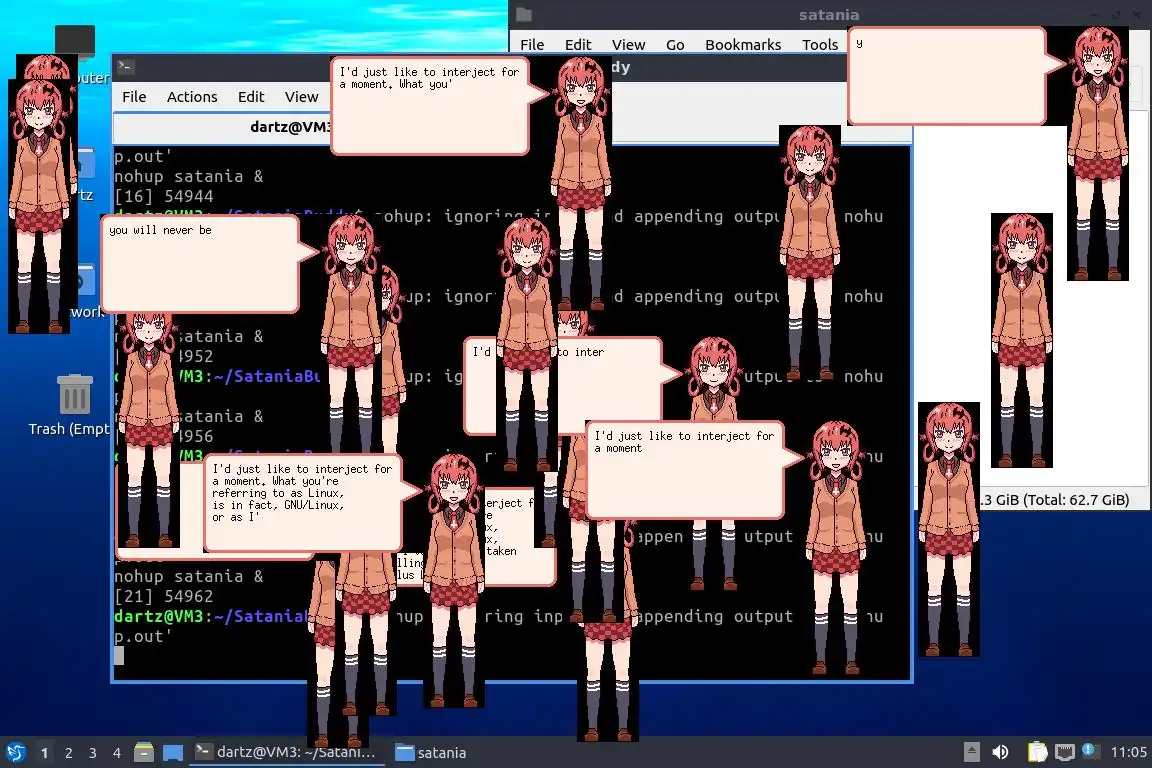Open the Tools menu in the file manager
Viewport: 1152px width, 768px height.
point(820,45)
